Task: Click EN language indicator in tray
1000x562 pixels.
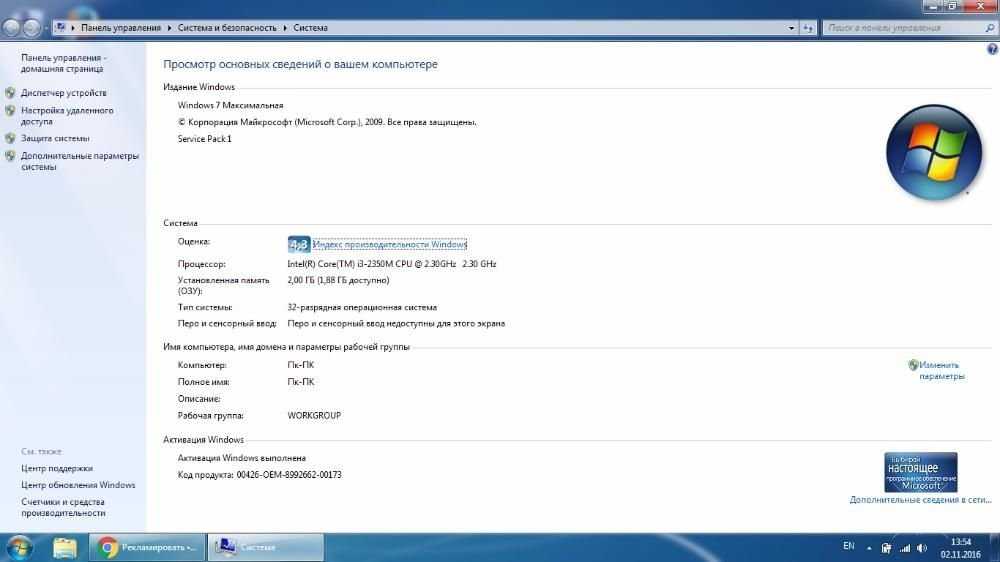Action: 848,546
